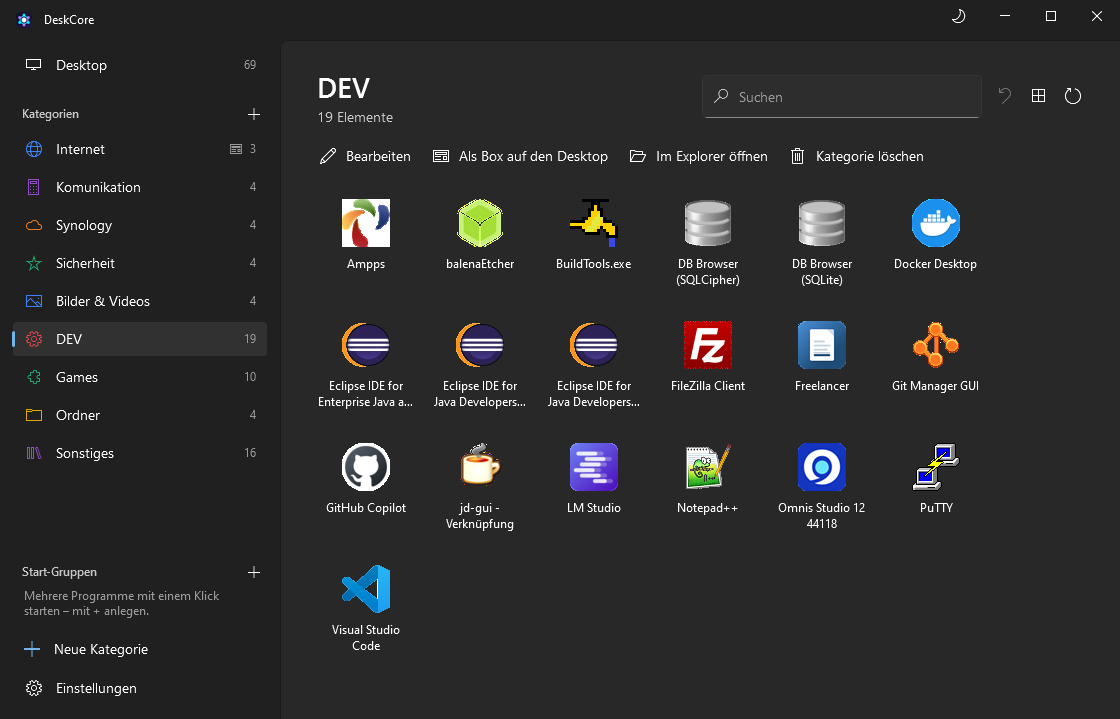Click the DeskCore logo in title bar

coord(24,19)
